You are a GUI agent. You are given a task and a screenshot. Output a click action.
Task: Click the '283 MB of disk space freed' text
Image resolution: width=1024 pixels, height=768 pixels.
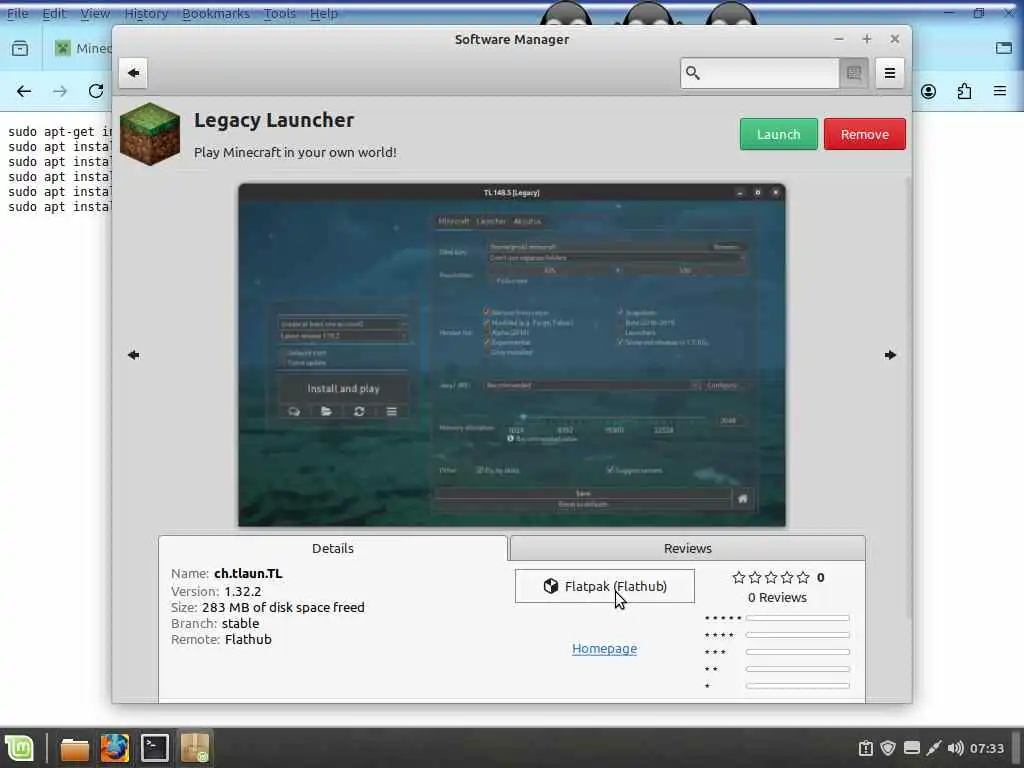283,607
